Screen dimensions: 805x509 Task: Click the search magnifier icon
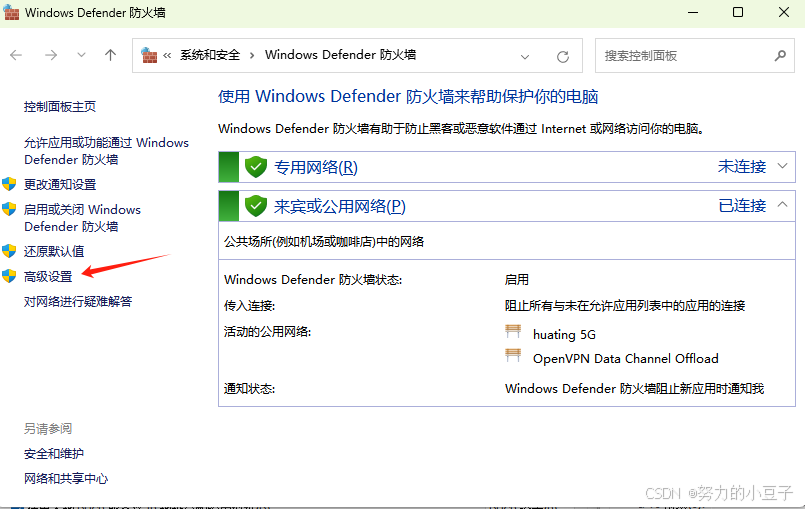pos(780,55)
